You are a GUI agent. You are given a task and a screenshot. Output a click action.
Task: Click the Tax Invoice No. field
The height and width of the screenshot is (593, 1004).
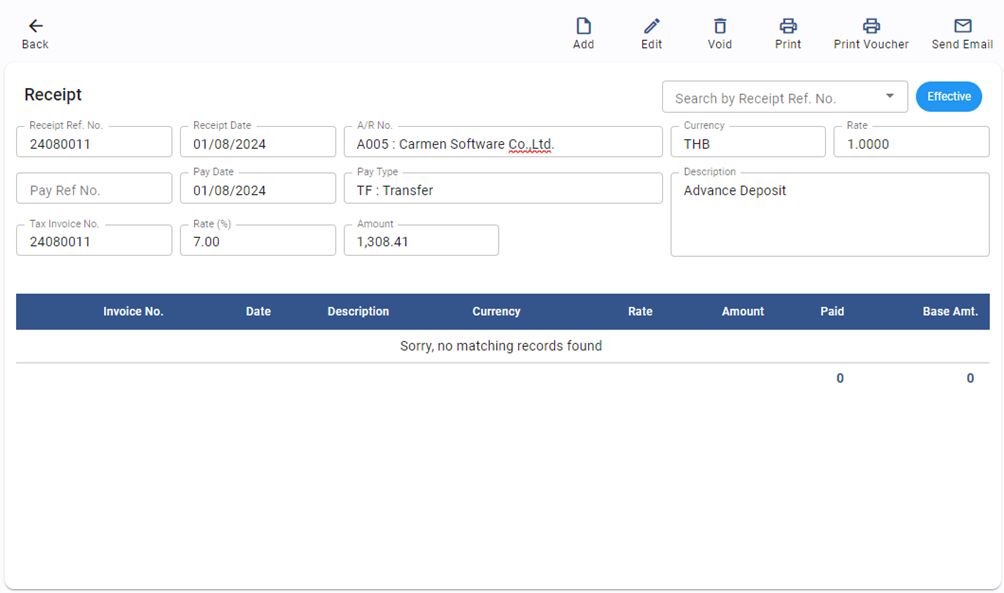pyautogui.click(x=94, y=241)
